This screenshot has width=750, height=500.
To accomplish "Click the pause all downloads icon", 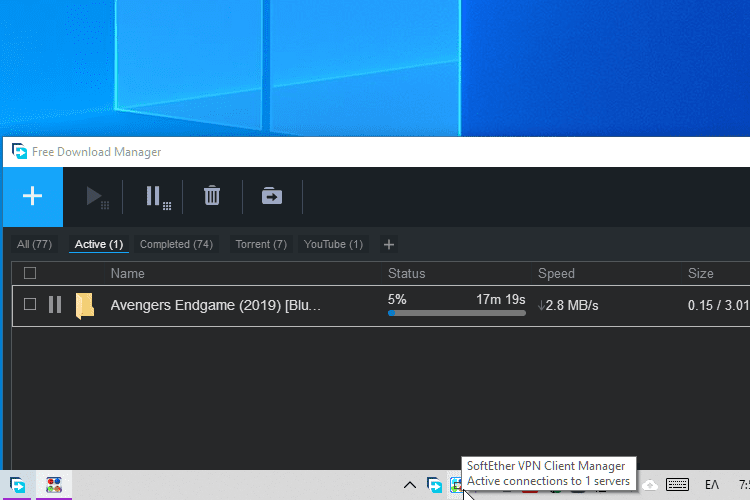I will pos(158,197).
